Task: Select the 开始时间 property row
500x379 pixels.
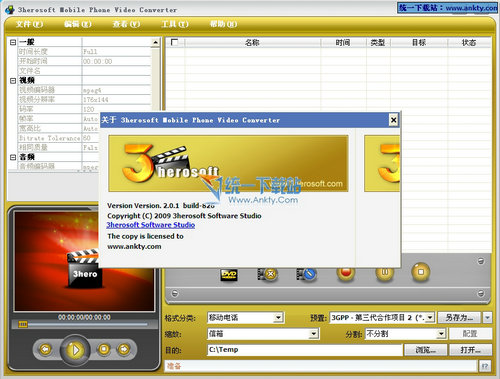Action: tap(84, 61)
